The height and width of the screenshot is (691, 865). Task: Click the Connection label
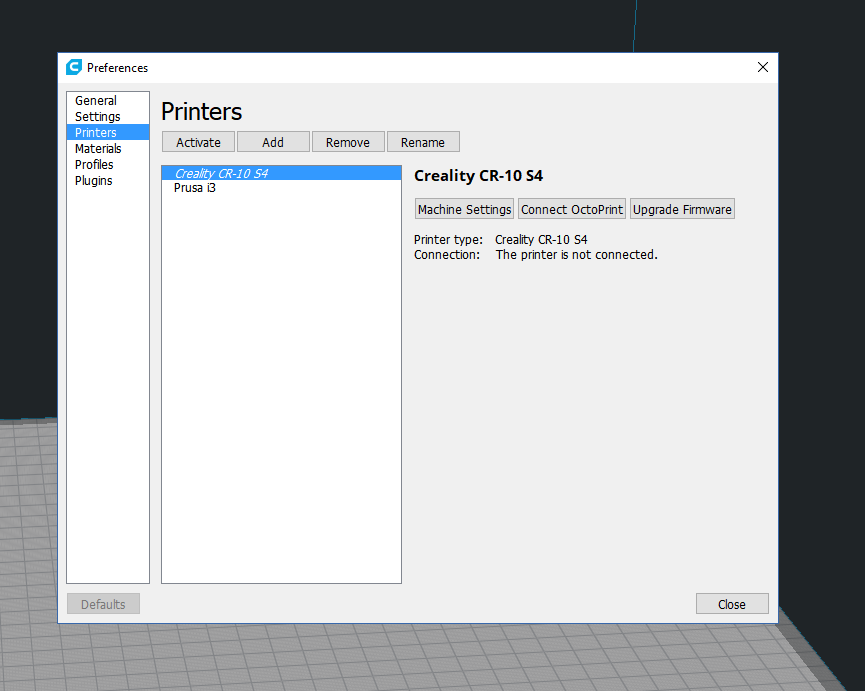[x=447, y=254]
